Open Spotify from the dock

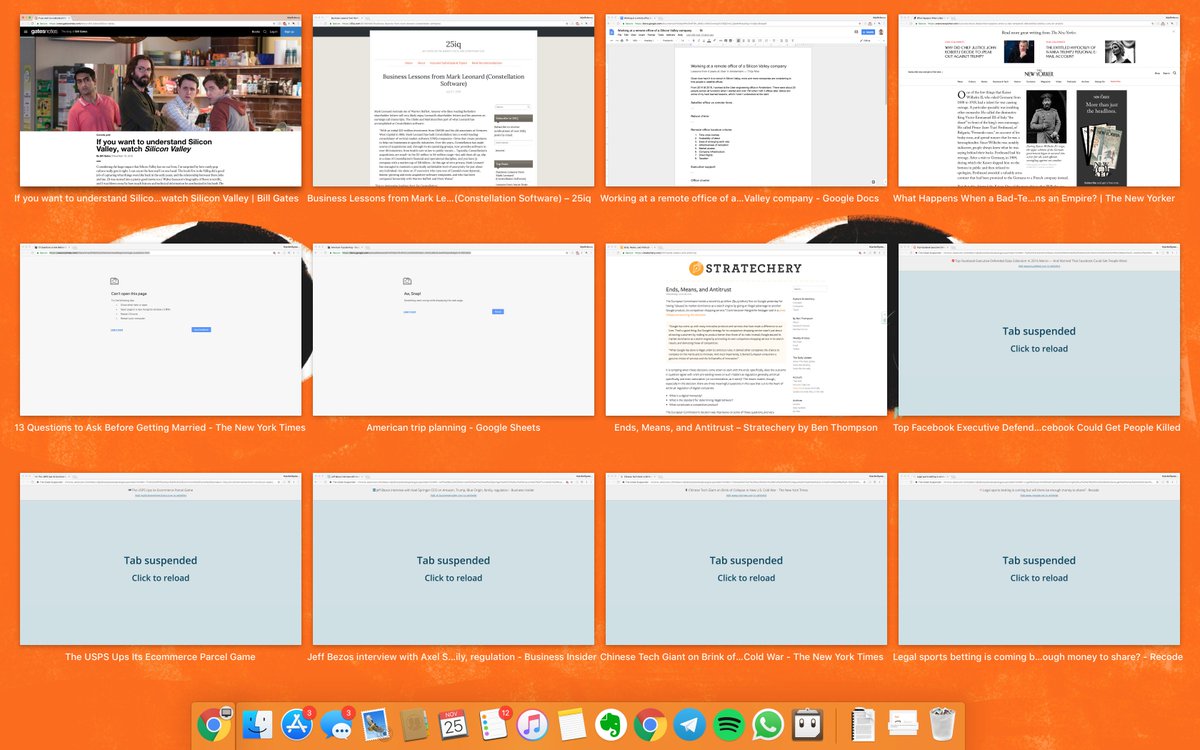pyautogui.click(x=727, y=724)
